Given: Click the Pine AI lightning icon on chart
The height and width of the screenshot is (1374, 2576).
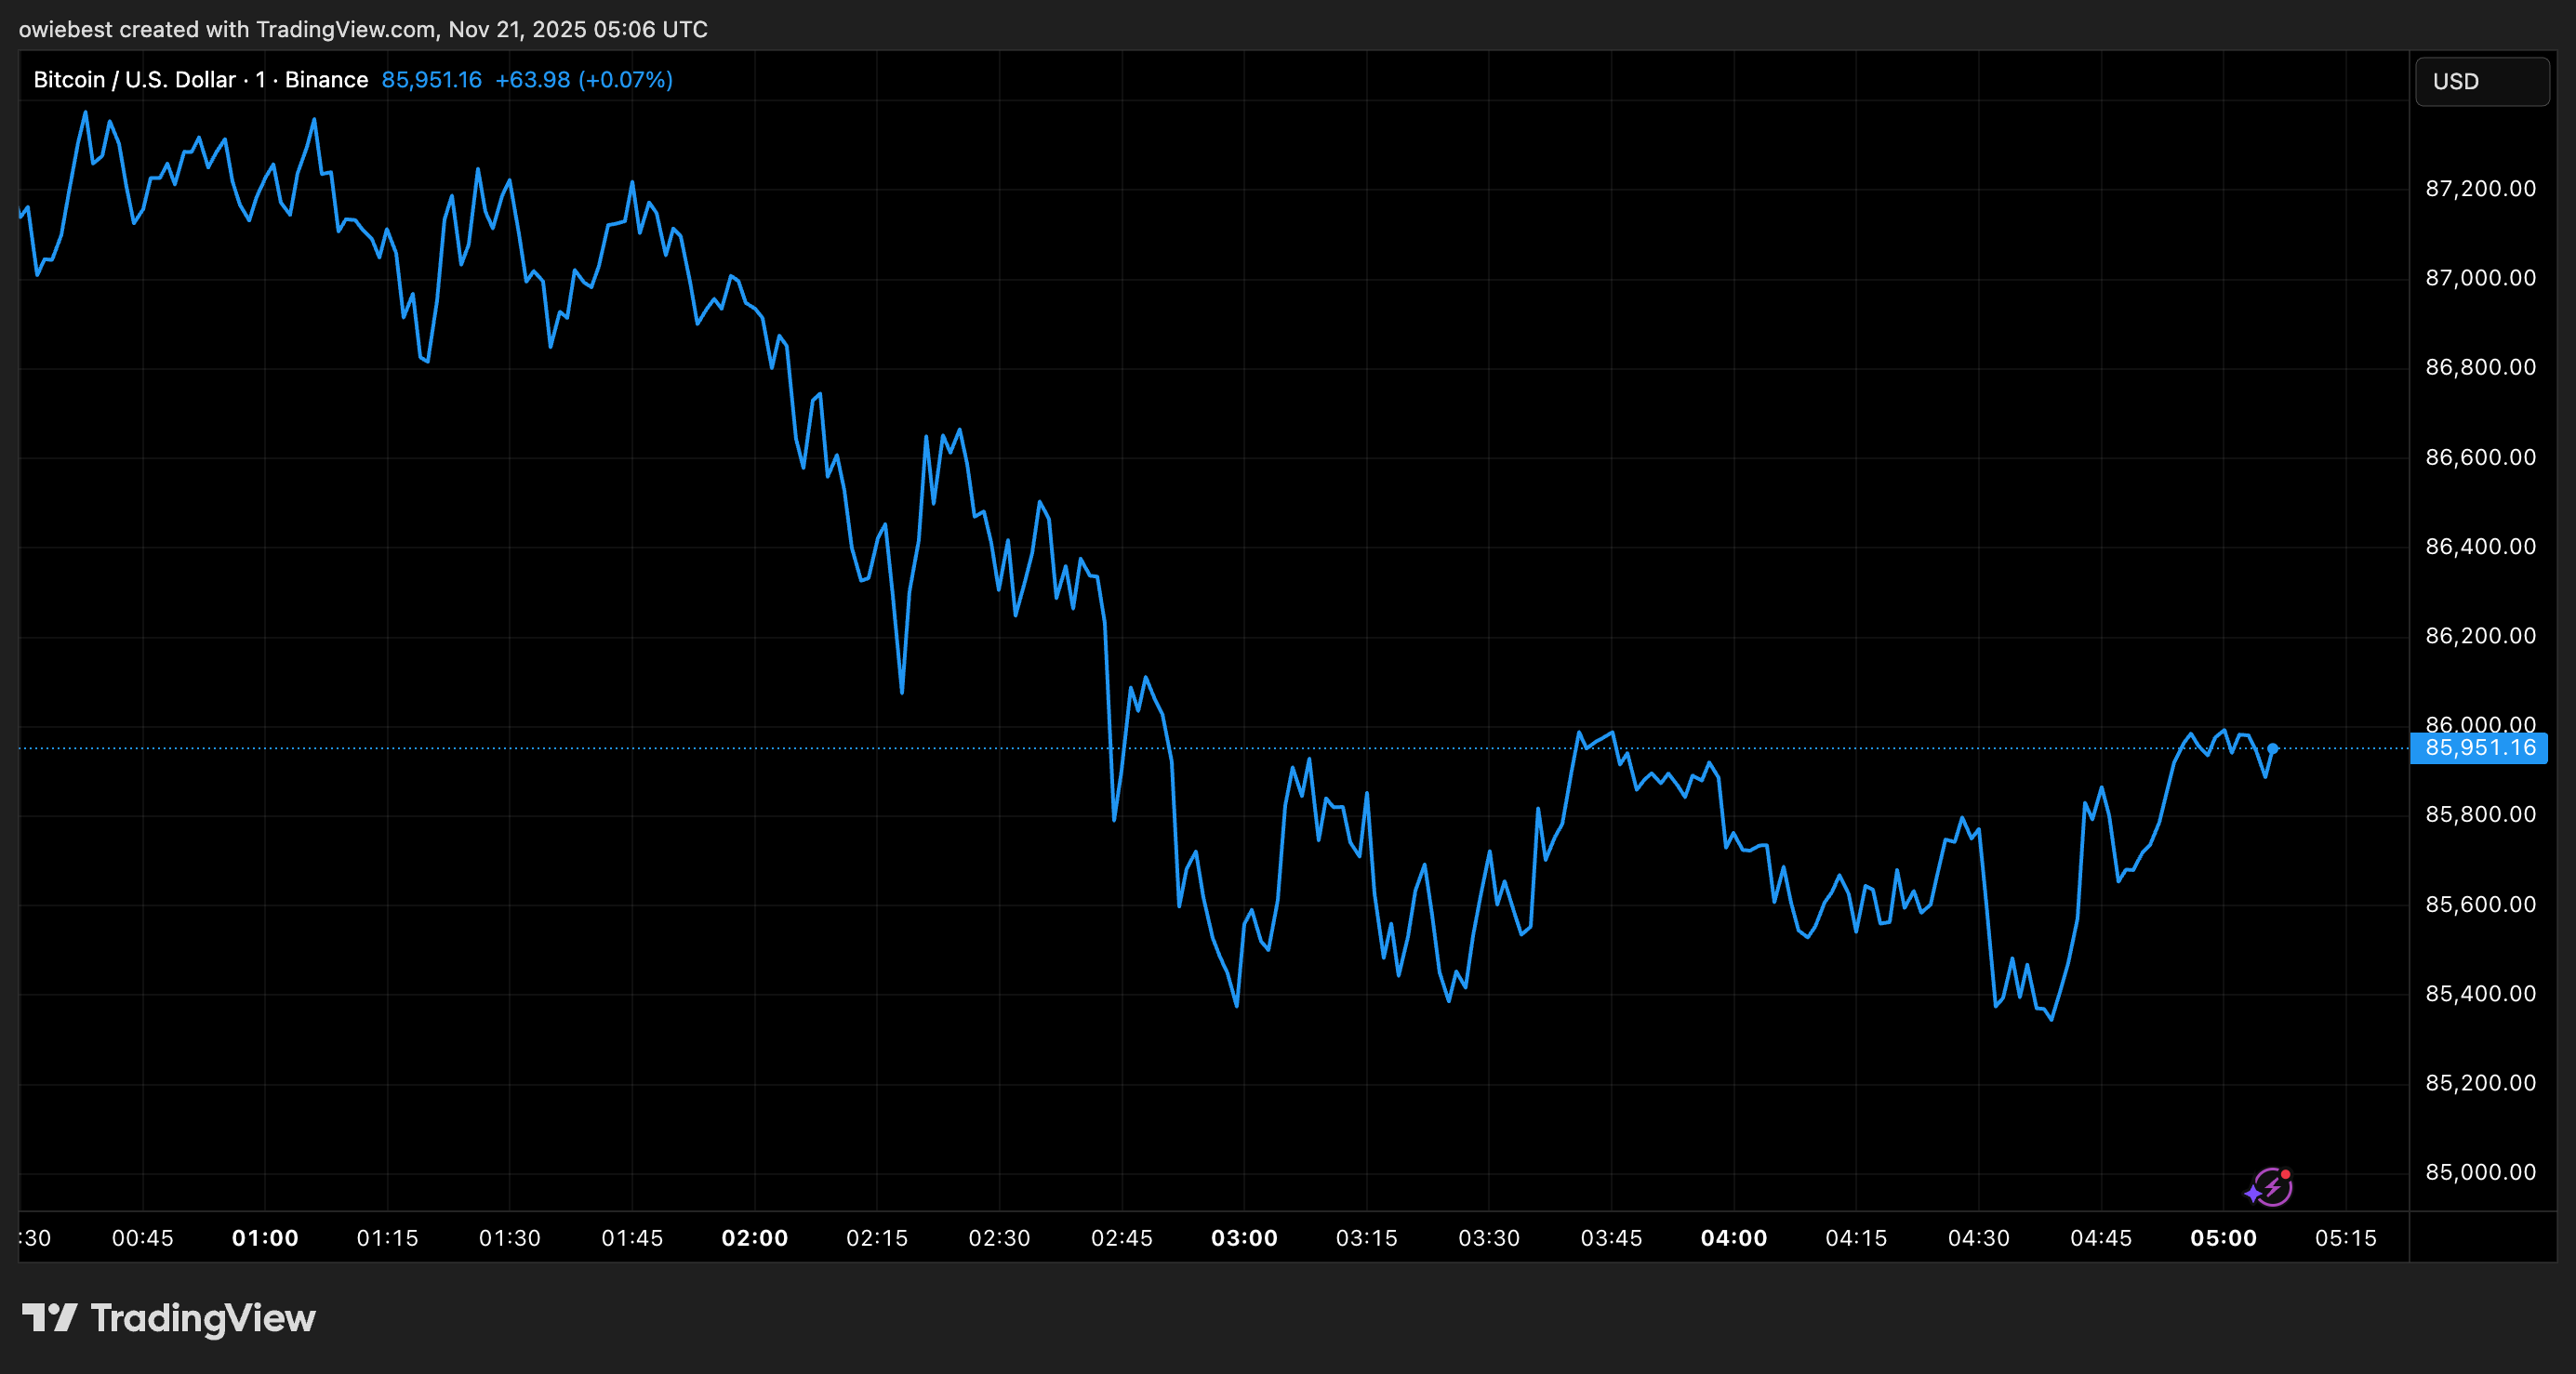Looking at the screenshot, I should click(x=2272, y=1188).
